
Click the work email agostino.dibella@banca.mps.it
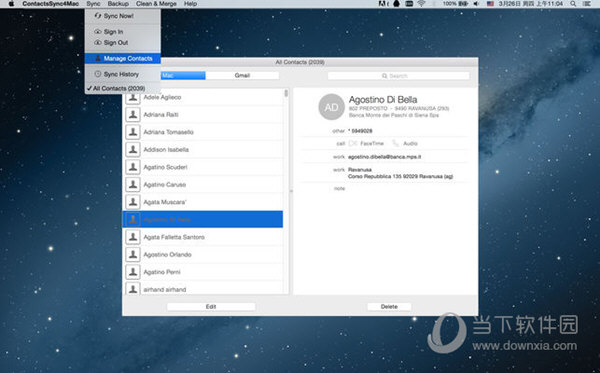(384, 157)
